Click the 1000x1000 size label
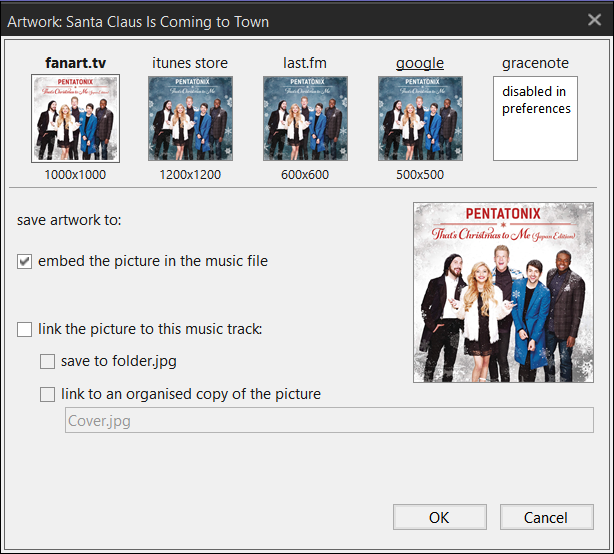614x554 pixels. coord(75,175)
